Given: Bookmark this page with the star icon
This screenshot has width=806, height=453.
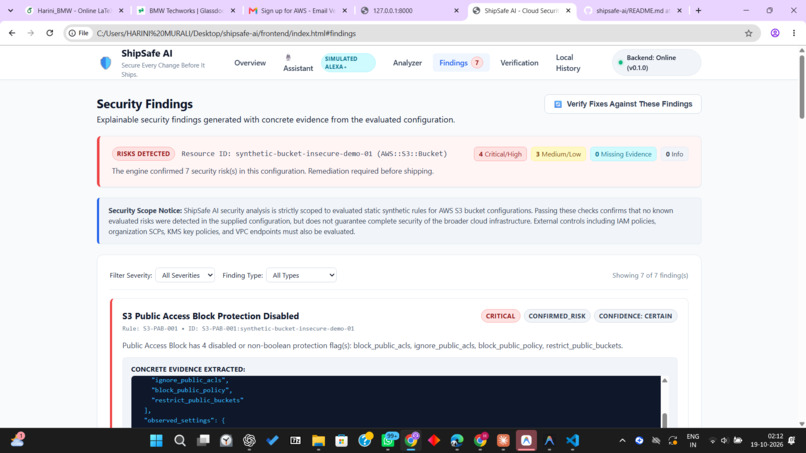Looking at the screenshot, I should click(748, 33).
